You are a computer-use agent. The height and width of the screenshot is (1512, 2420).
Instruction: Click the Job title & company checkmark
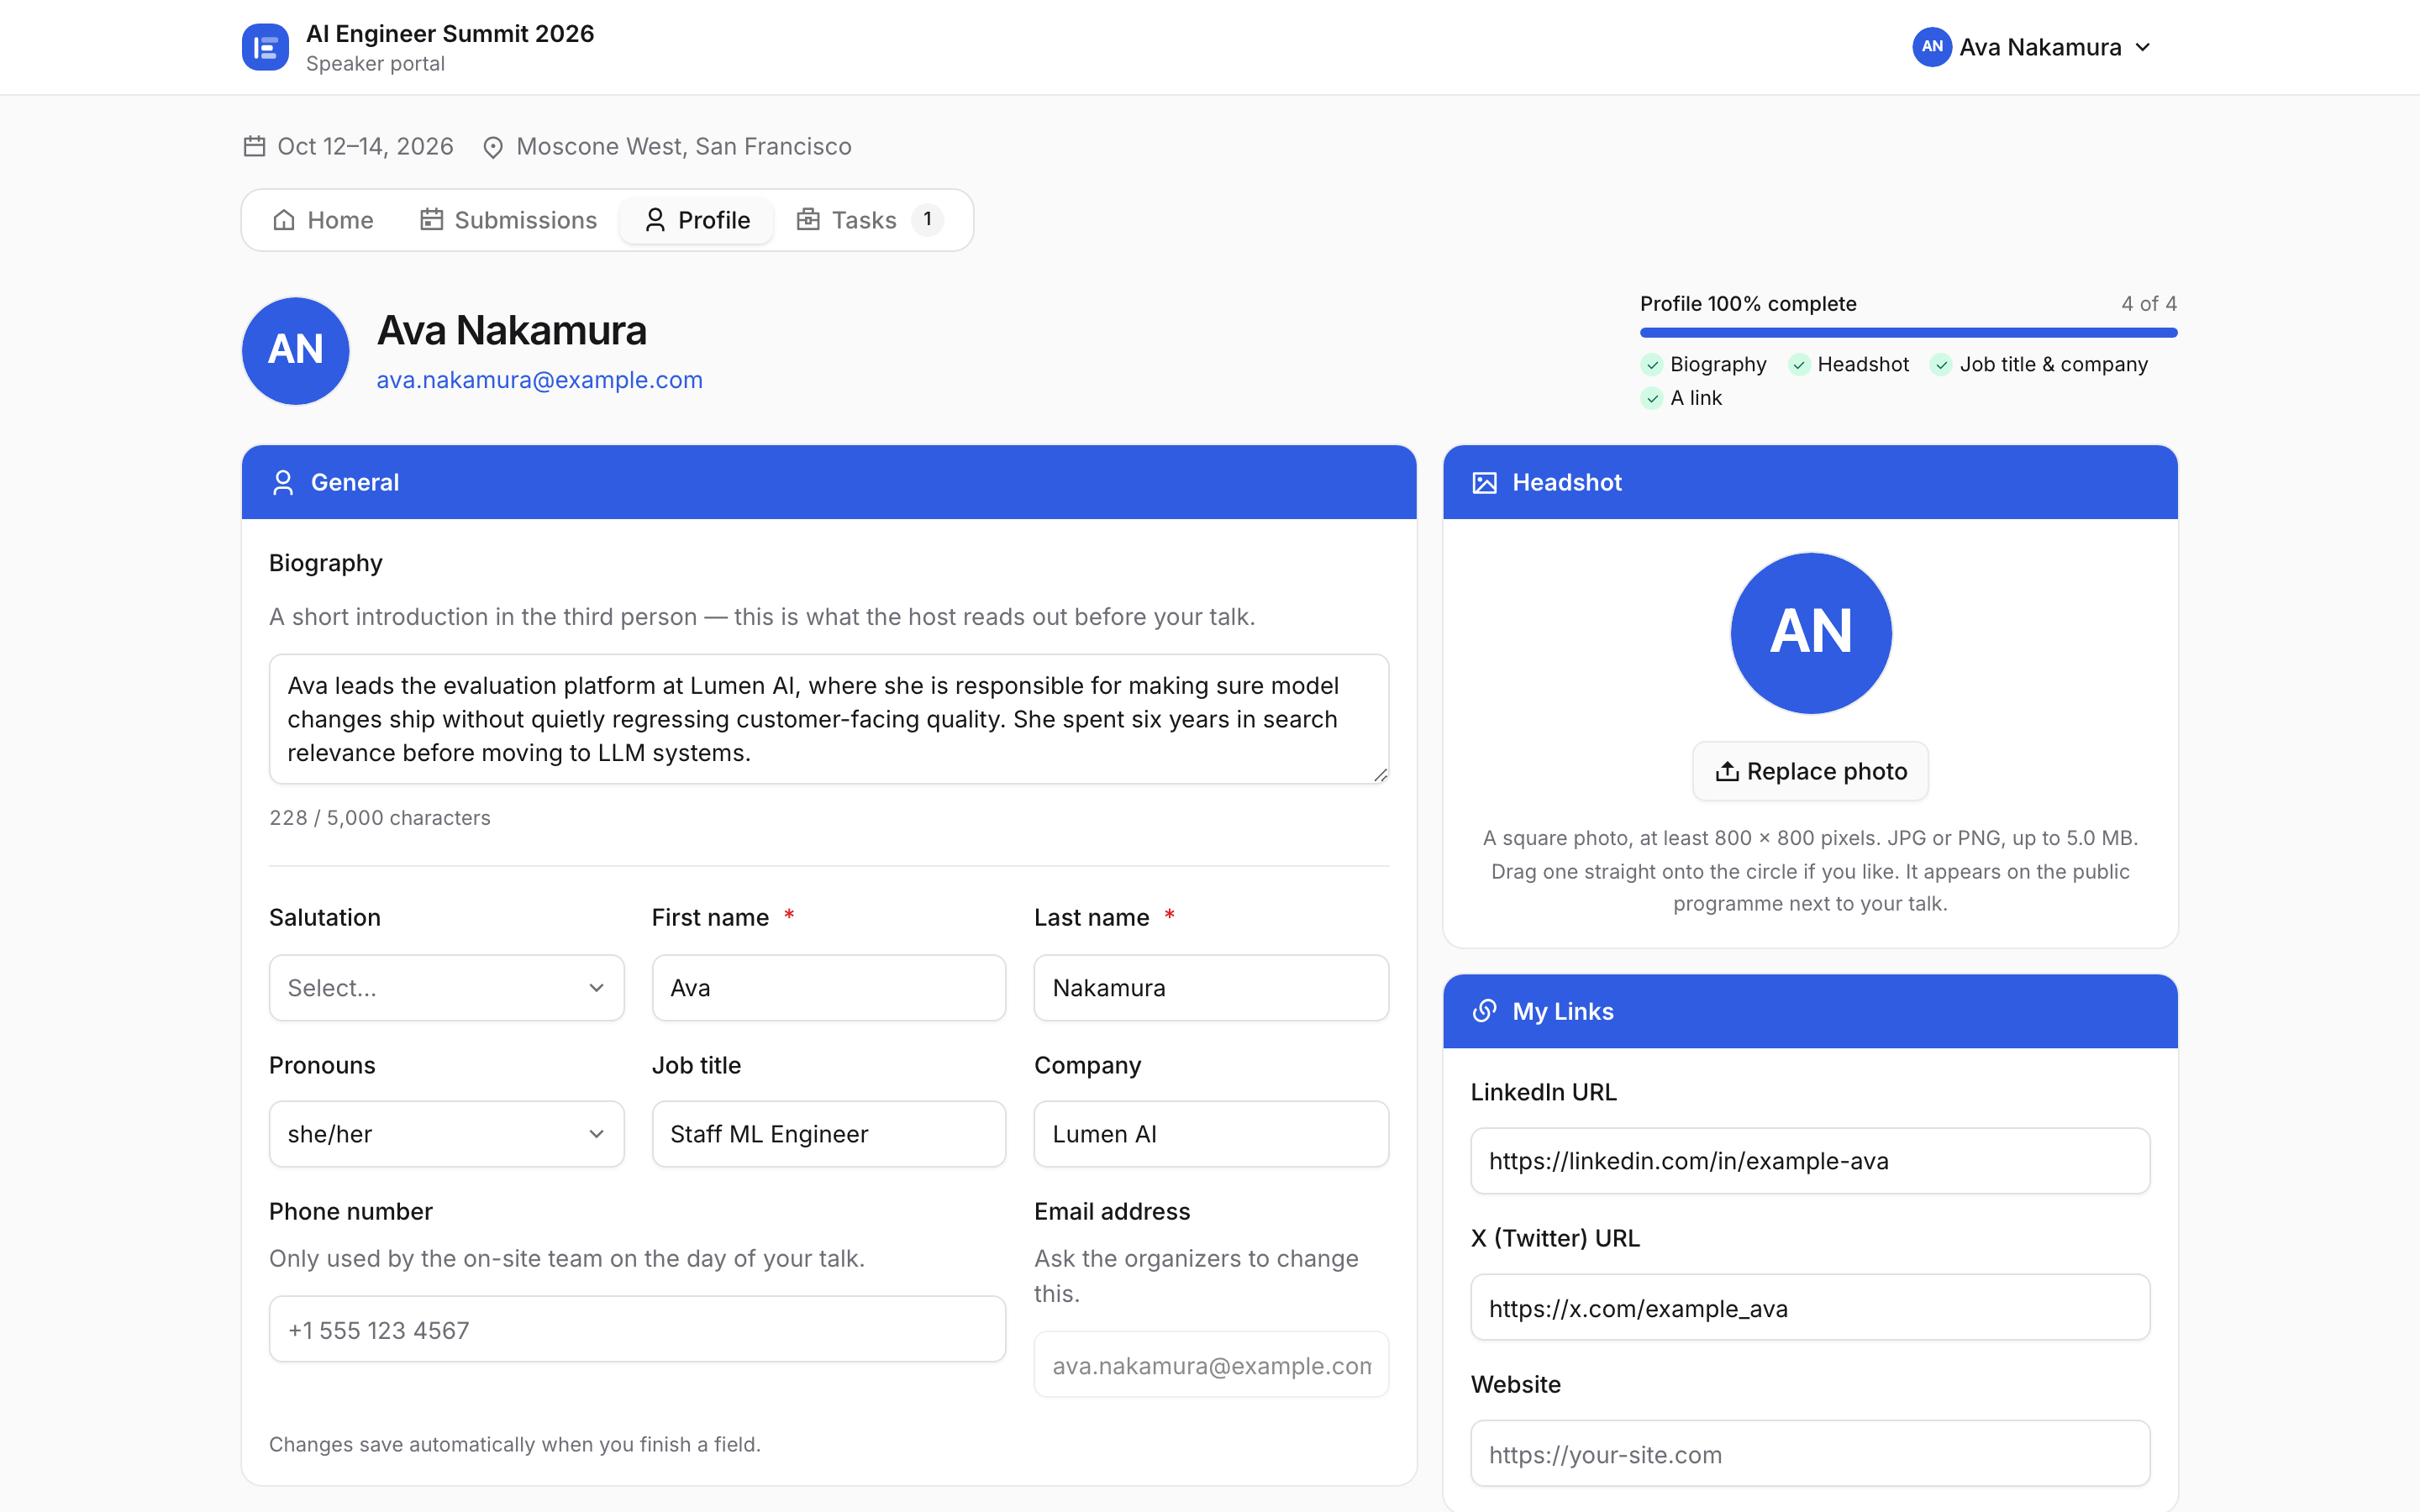(x=1941, y=365)
